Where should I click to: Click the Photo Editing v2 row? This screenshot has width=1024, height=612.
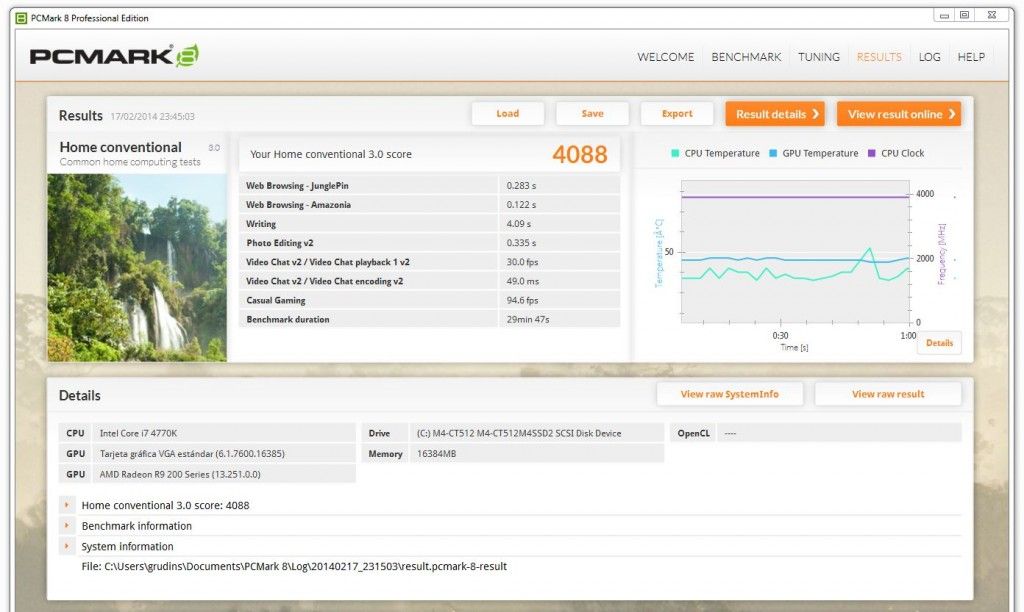tap(429, 243)
